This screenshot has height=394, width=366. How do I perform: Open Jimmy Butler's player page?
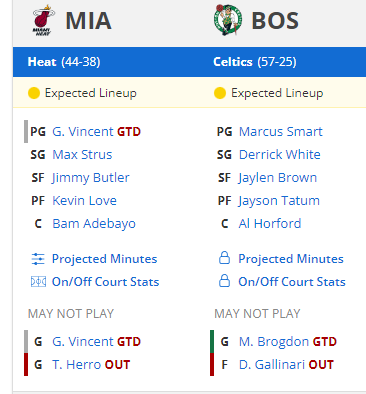91,178
